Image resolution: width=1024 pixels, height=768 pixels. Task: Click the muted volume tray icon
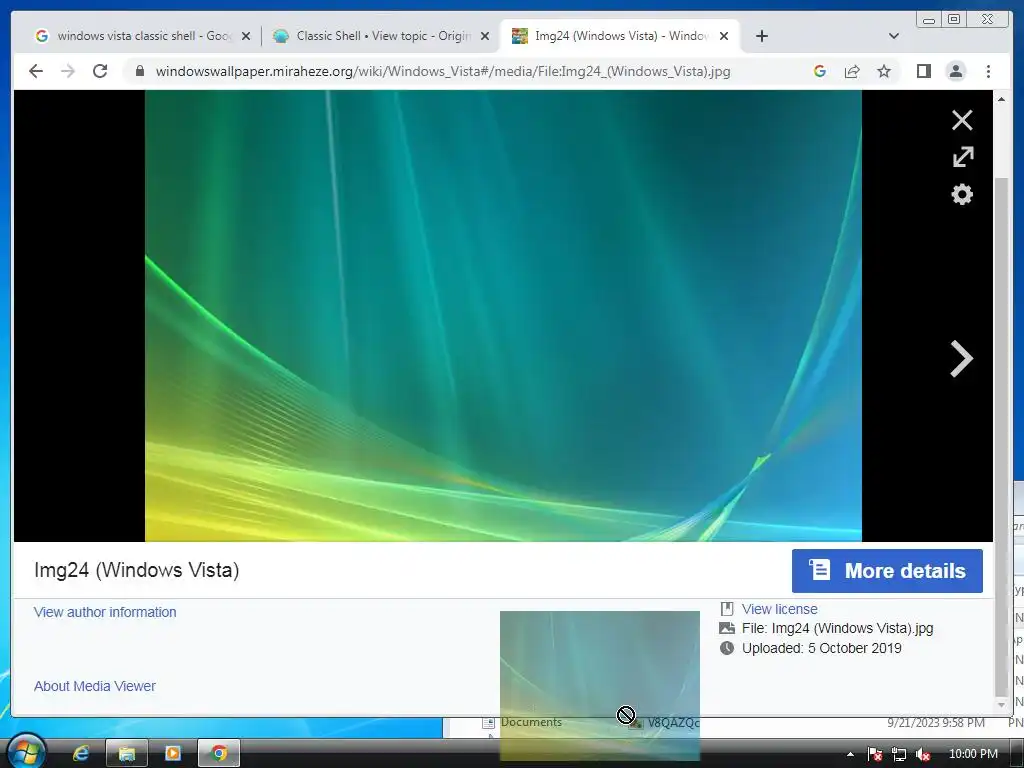click(x=923, y=754)
